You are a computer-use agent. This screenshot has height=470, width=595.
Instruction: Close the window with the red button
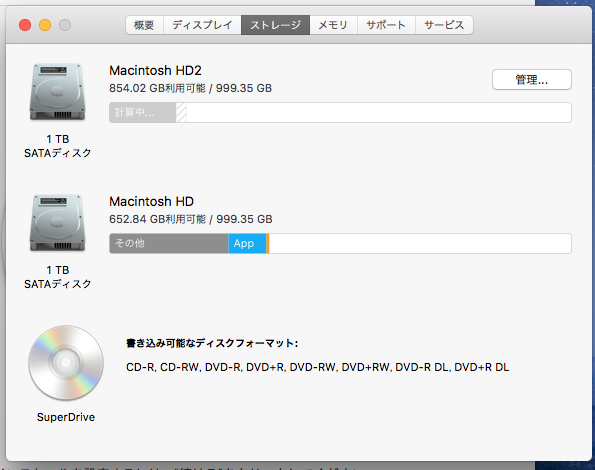(x=25, y=25)
